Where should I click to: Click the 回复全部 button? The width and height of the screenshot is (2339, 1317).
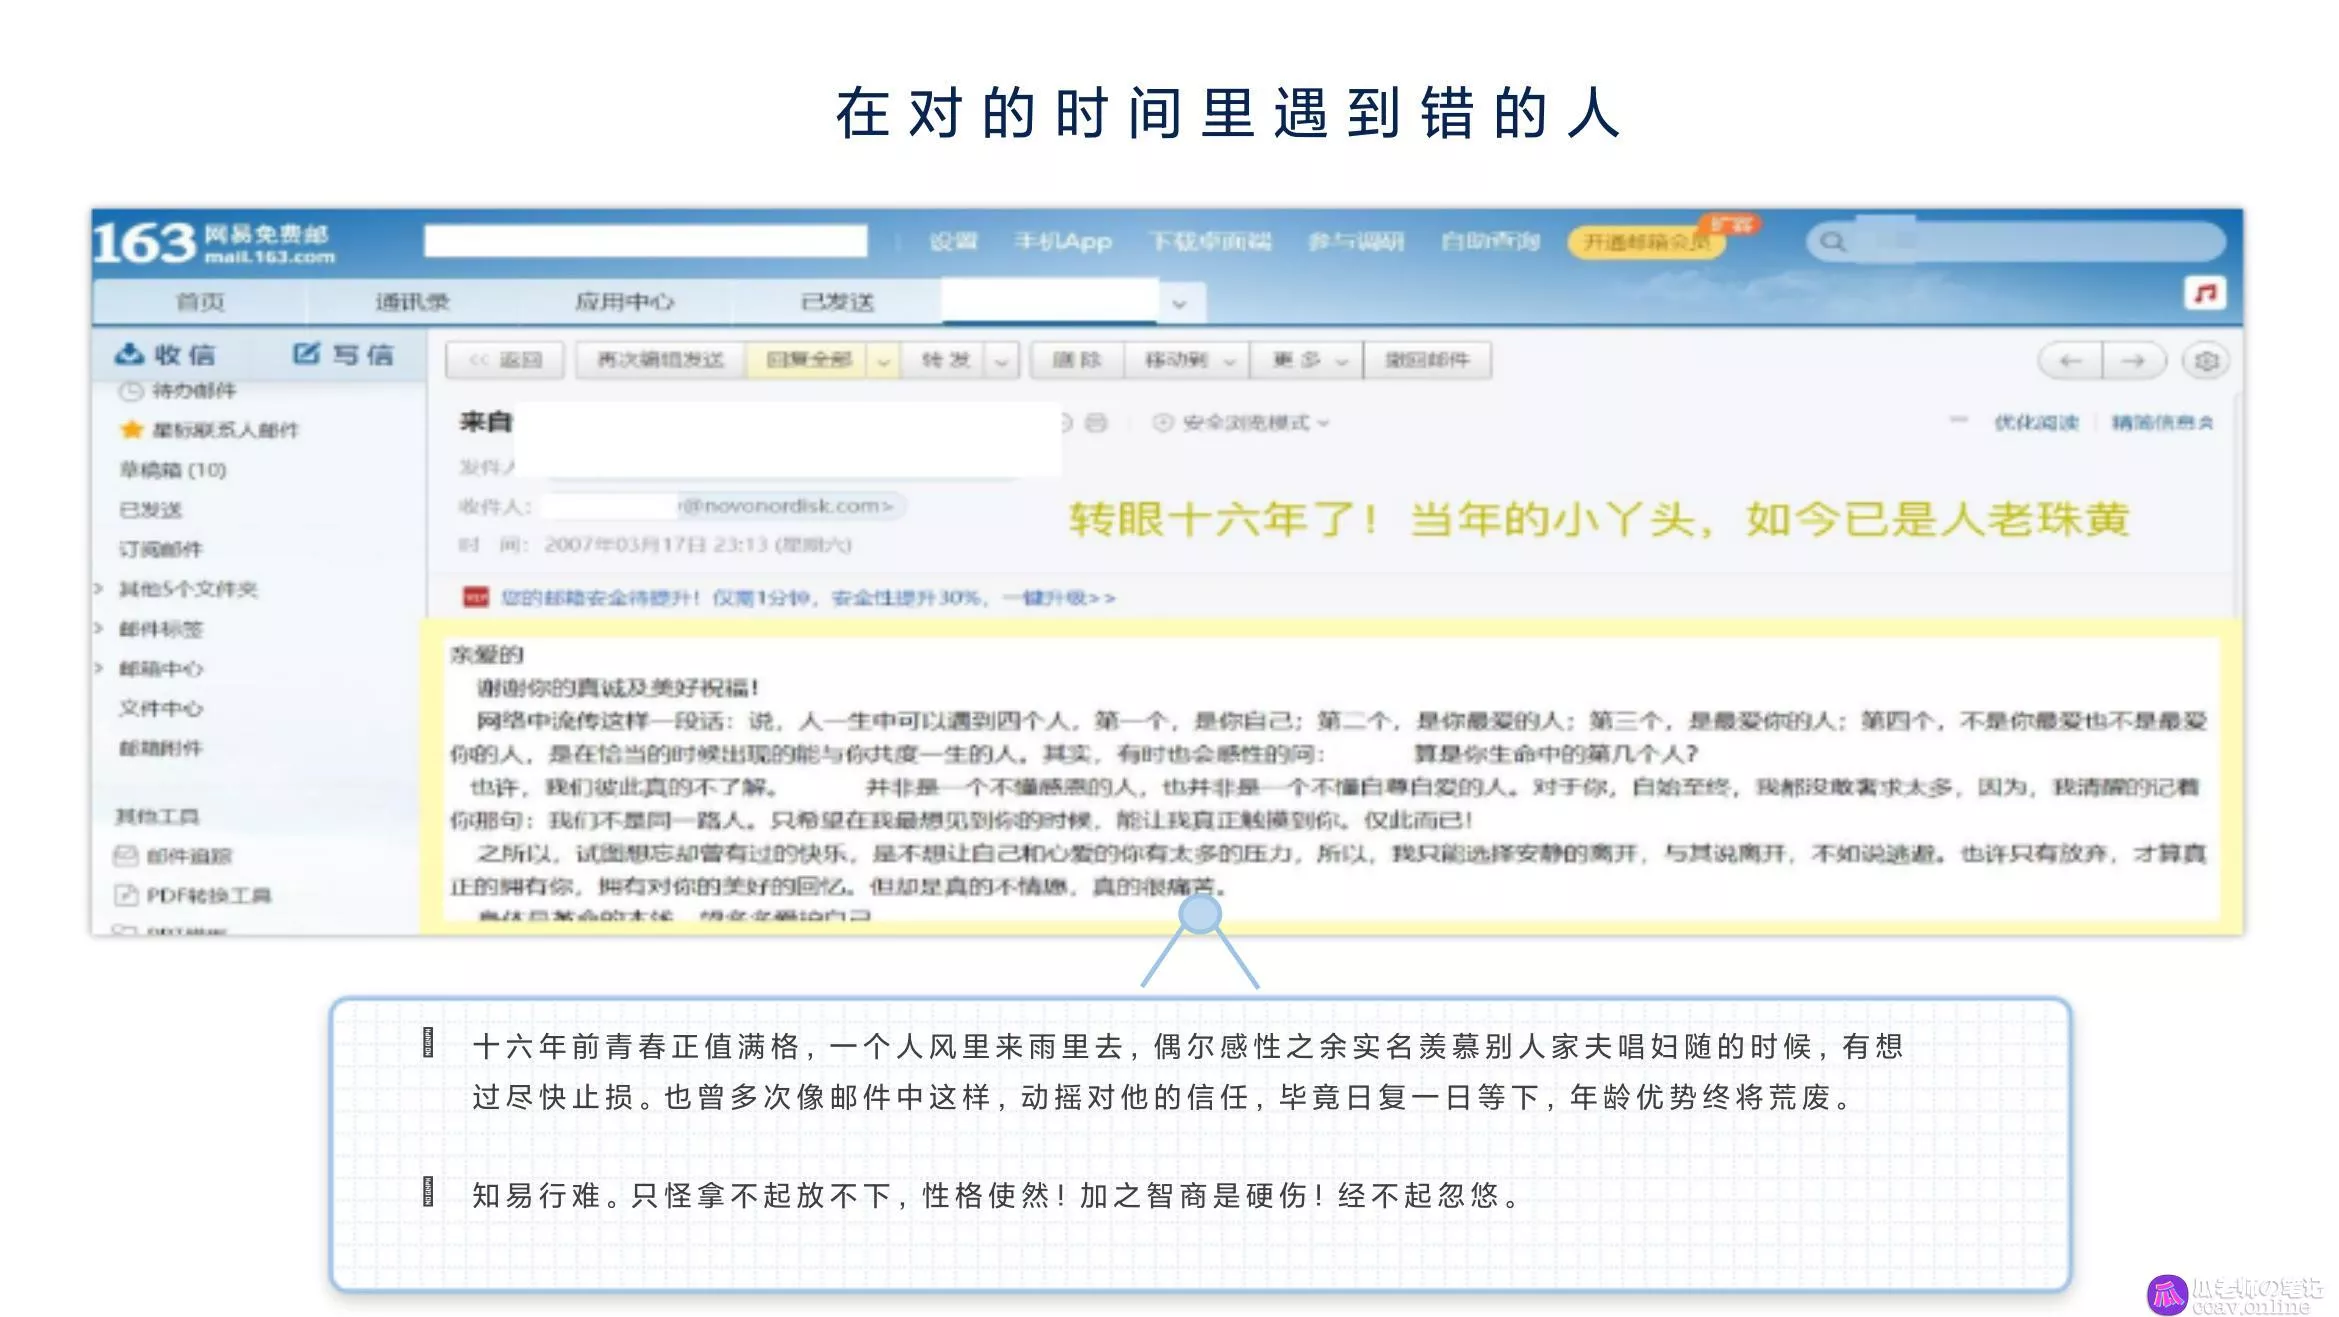[x=808, y=360]
